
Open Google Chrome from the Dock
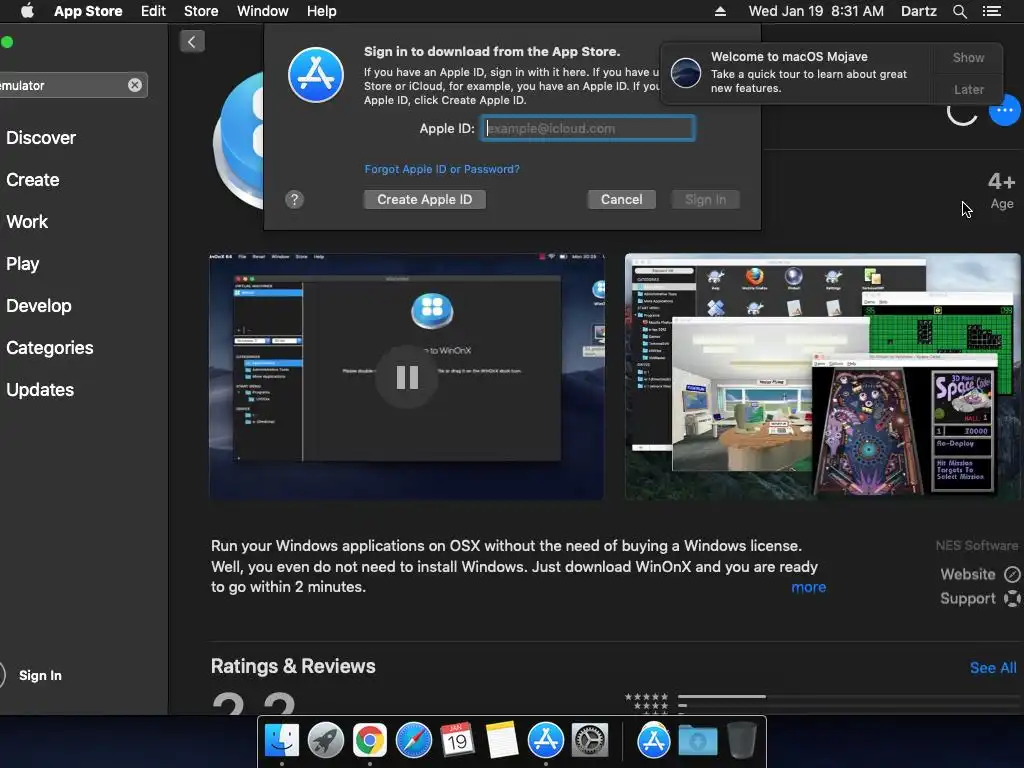370,741
